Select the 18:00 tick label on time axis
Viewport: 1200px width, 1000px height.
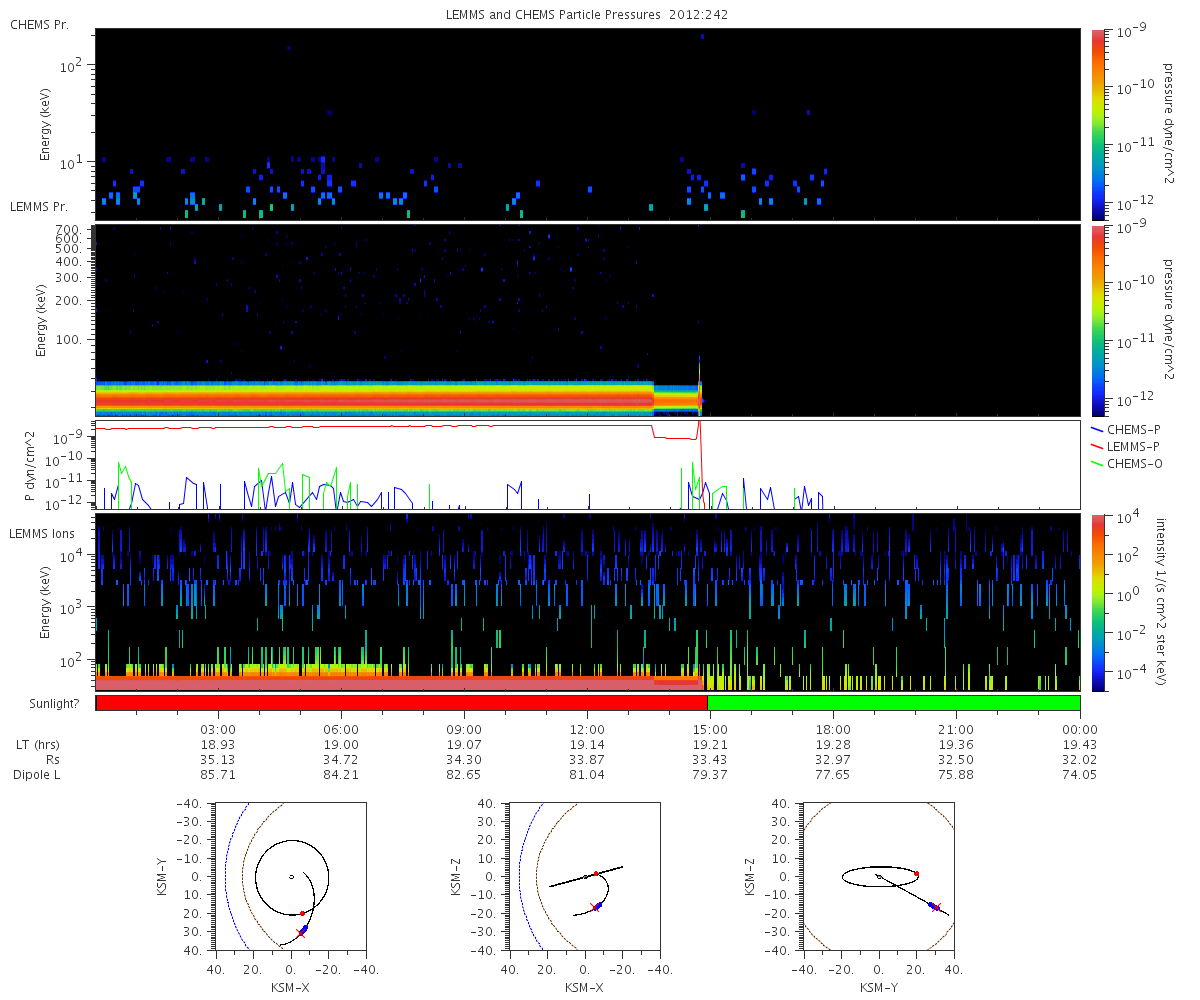833,729
